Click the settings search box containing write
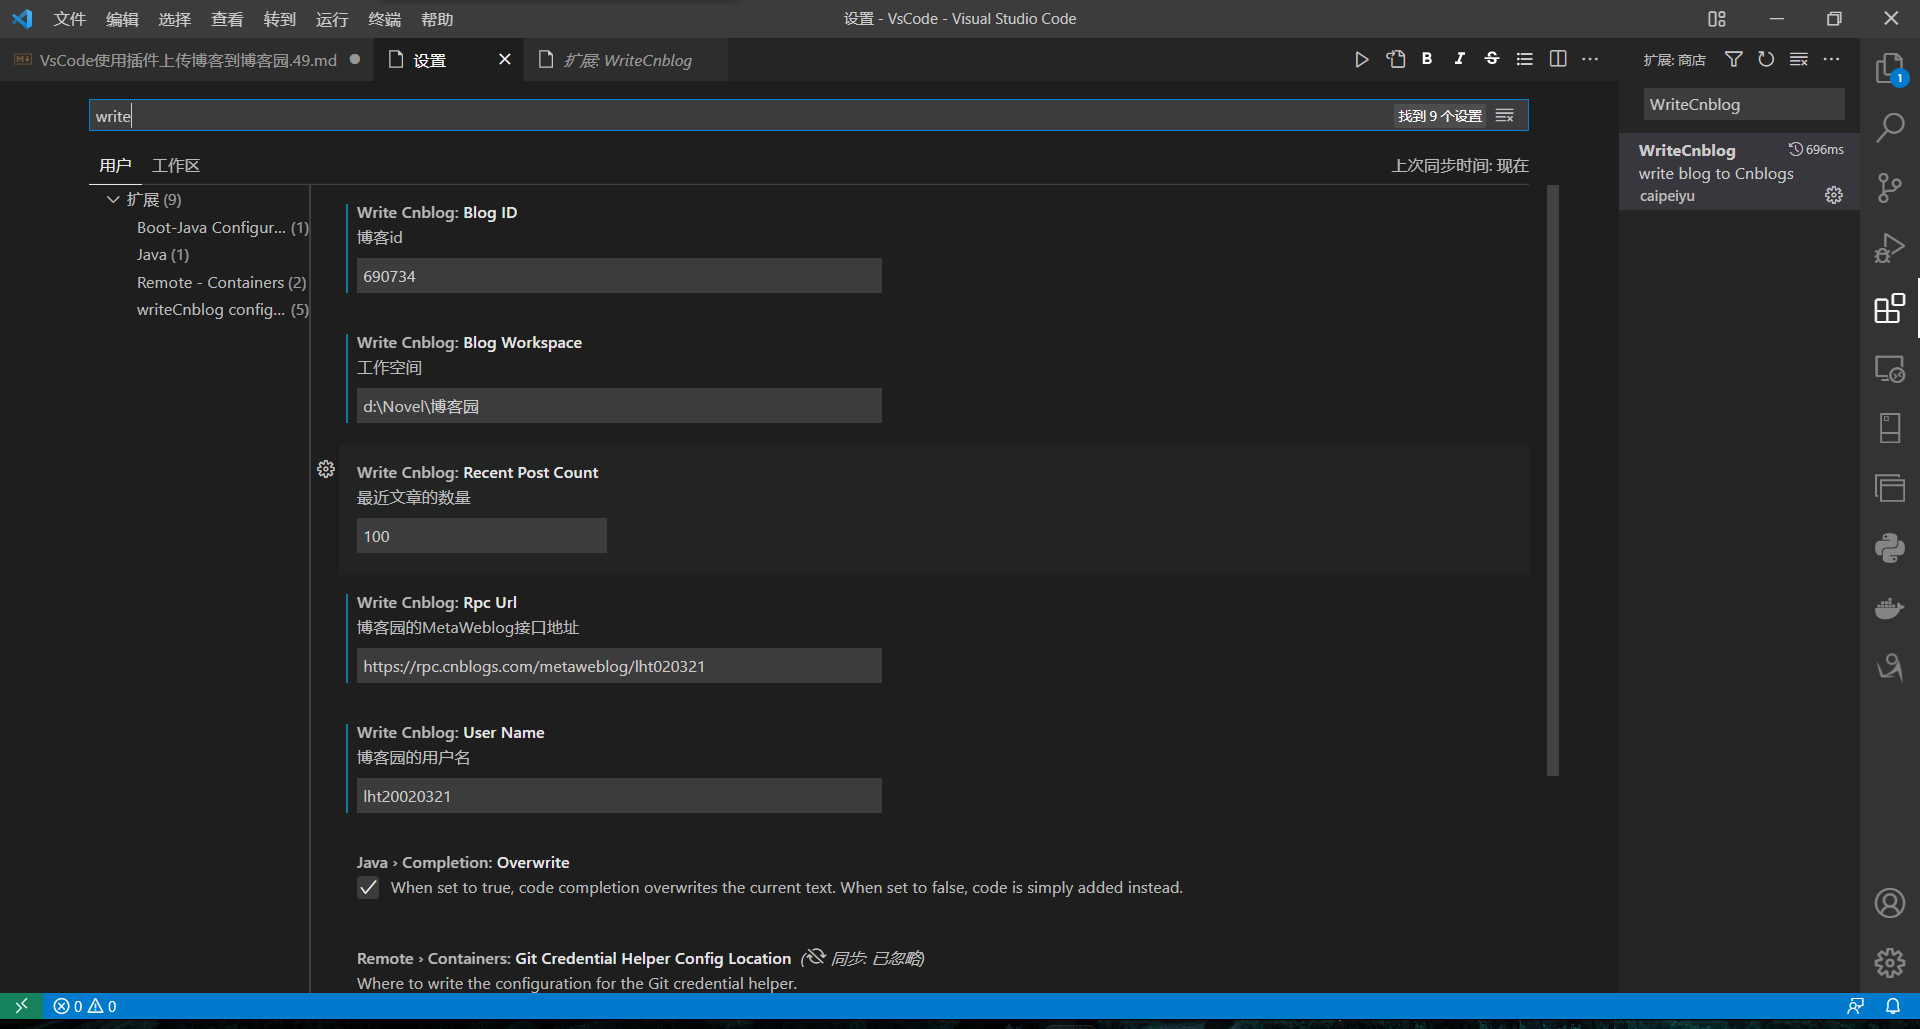The height and width of the screenshot is (1029, 1920). tap(740, 116)
